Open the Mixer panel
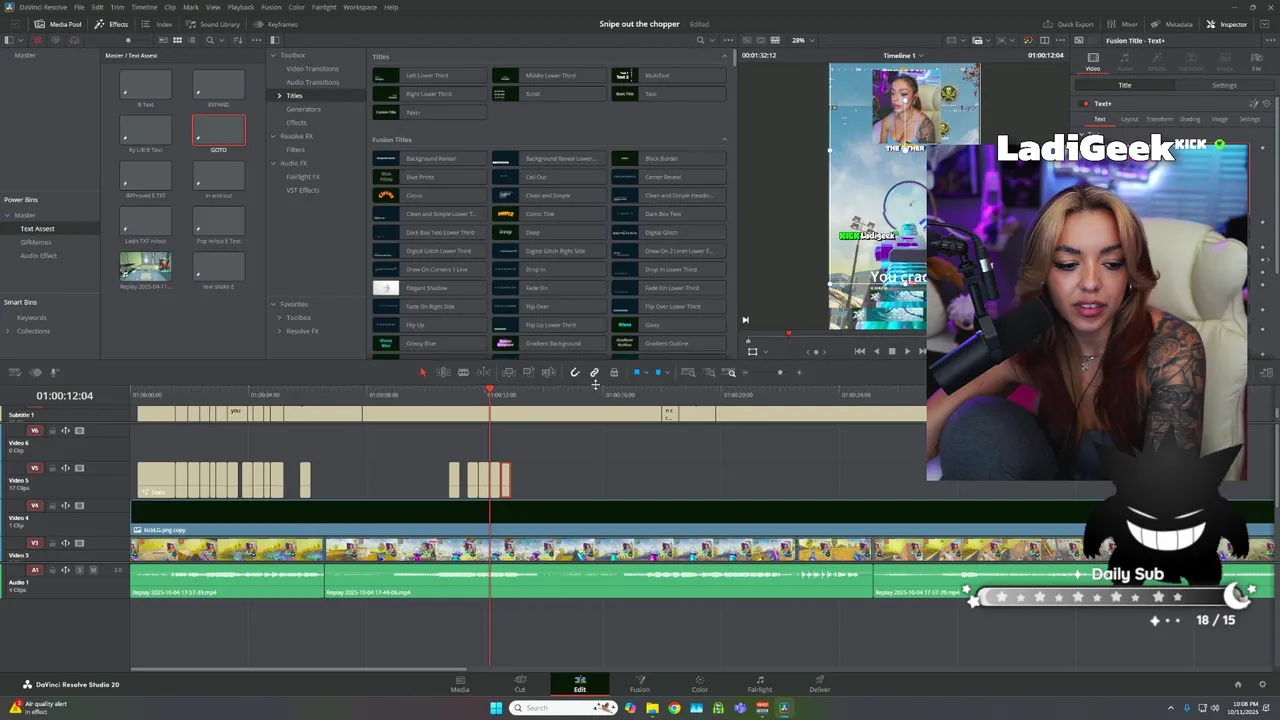The image size is (1280, 720). (x=1122, y=24)
